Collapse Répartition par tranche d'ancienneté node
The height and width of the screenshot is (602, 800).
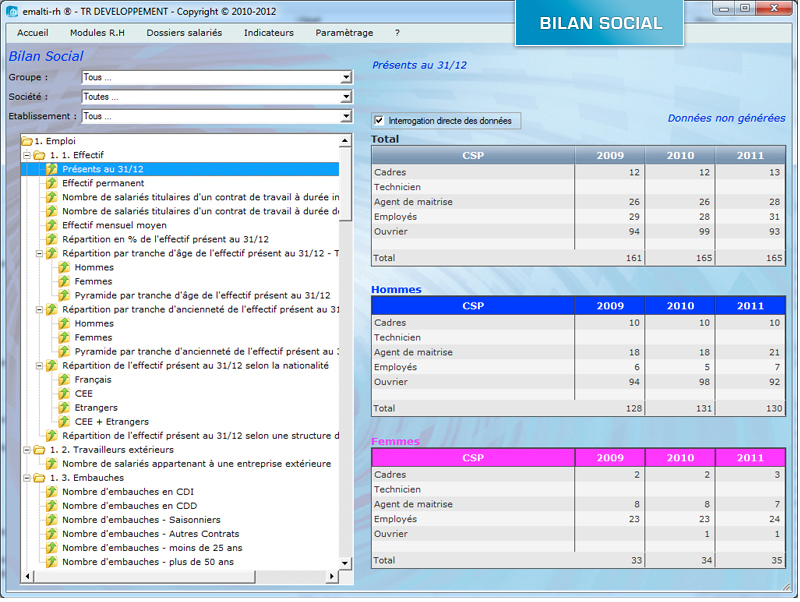pyautogui.click(x=39, y=309)
